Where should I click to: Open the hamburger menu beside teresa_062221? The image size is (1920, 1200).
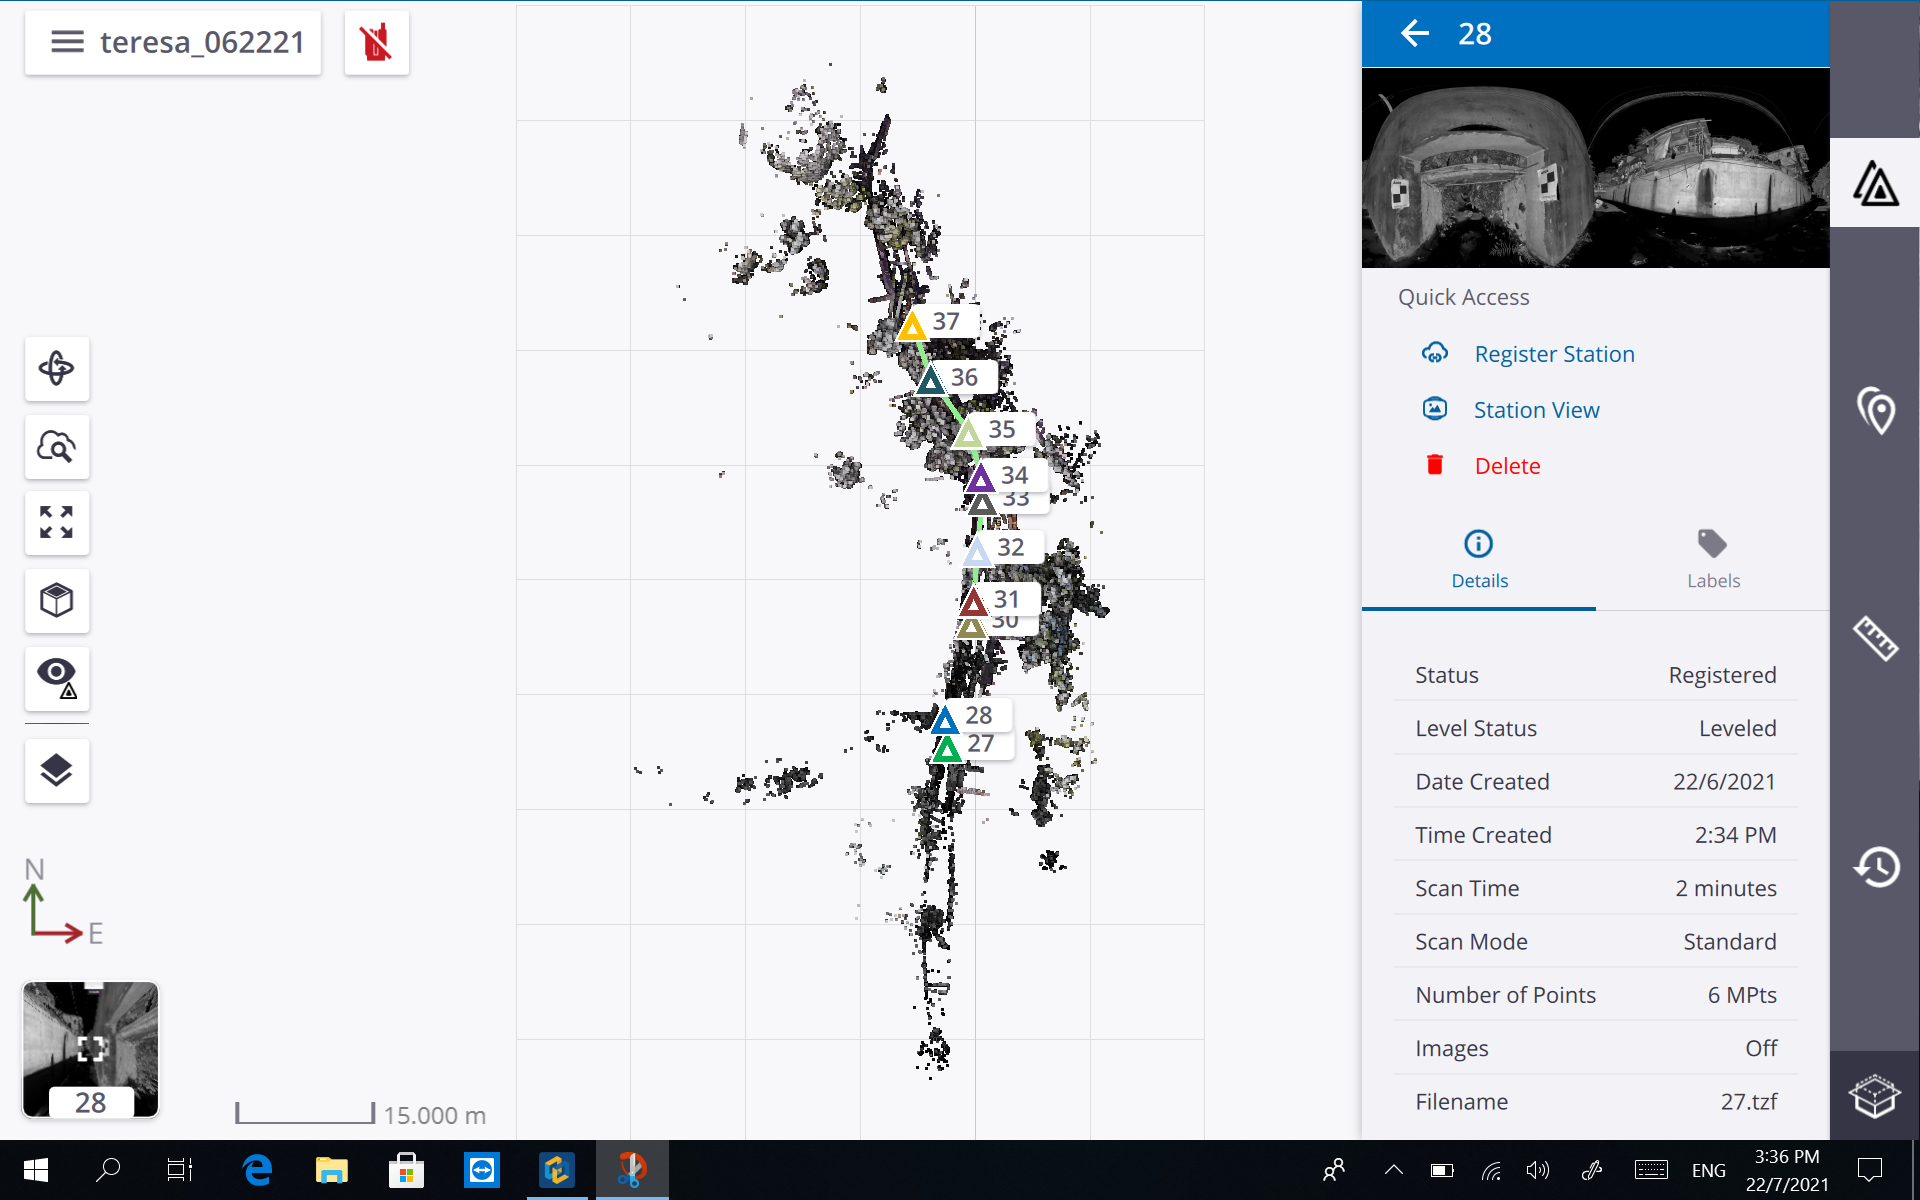click(x=67, y=42)
